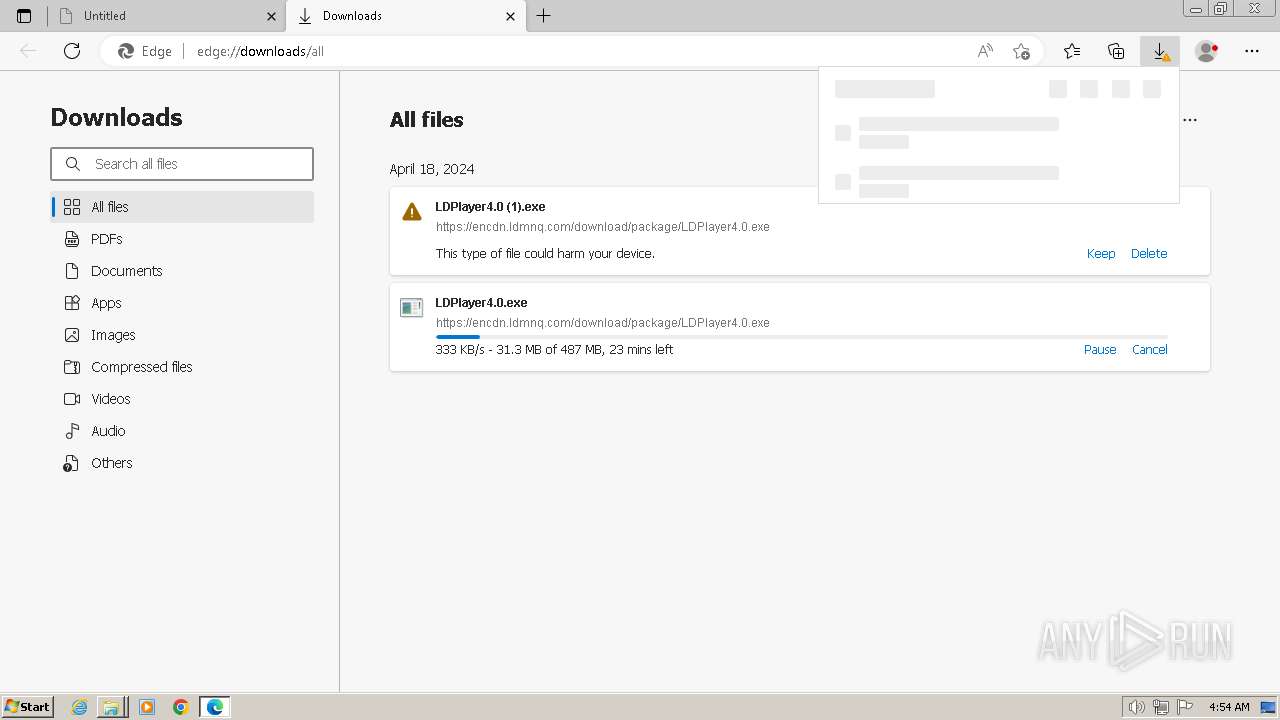Filter downloads by PDFs

tap(182, 239)
